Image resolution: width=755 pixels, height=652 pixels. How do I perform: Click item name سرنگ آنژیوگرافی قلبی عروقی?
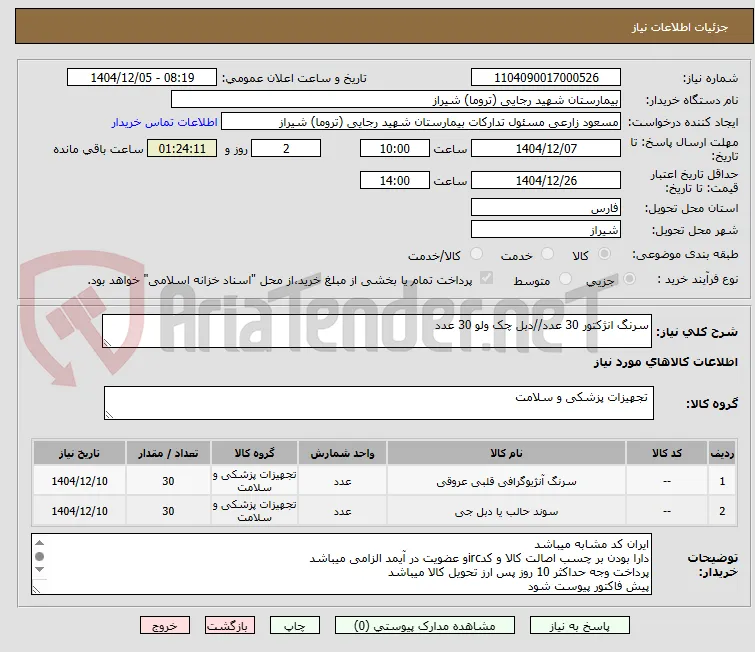point(507,481)
